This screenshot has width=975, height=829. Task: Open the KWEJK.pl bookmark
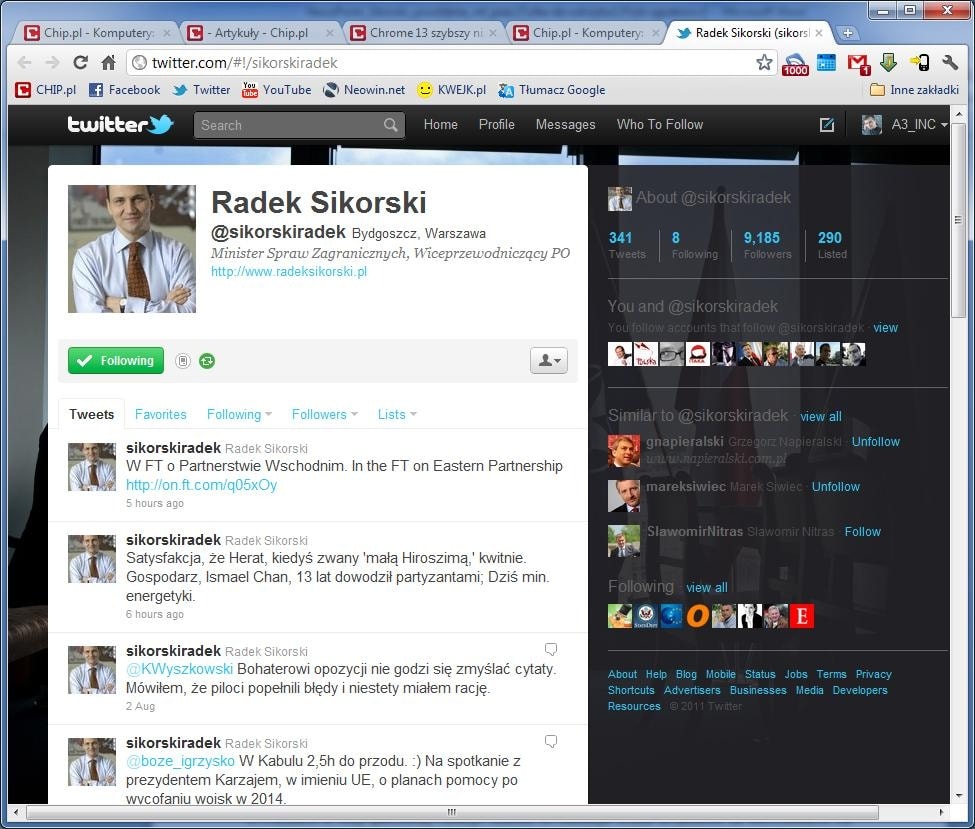[x=451, y=90]
